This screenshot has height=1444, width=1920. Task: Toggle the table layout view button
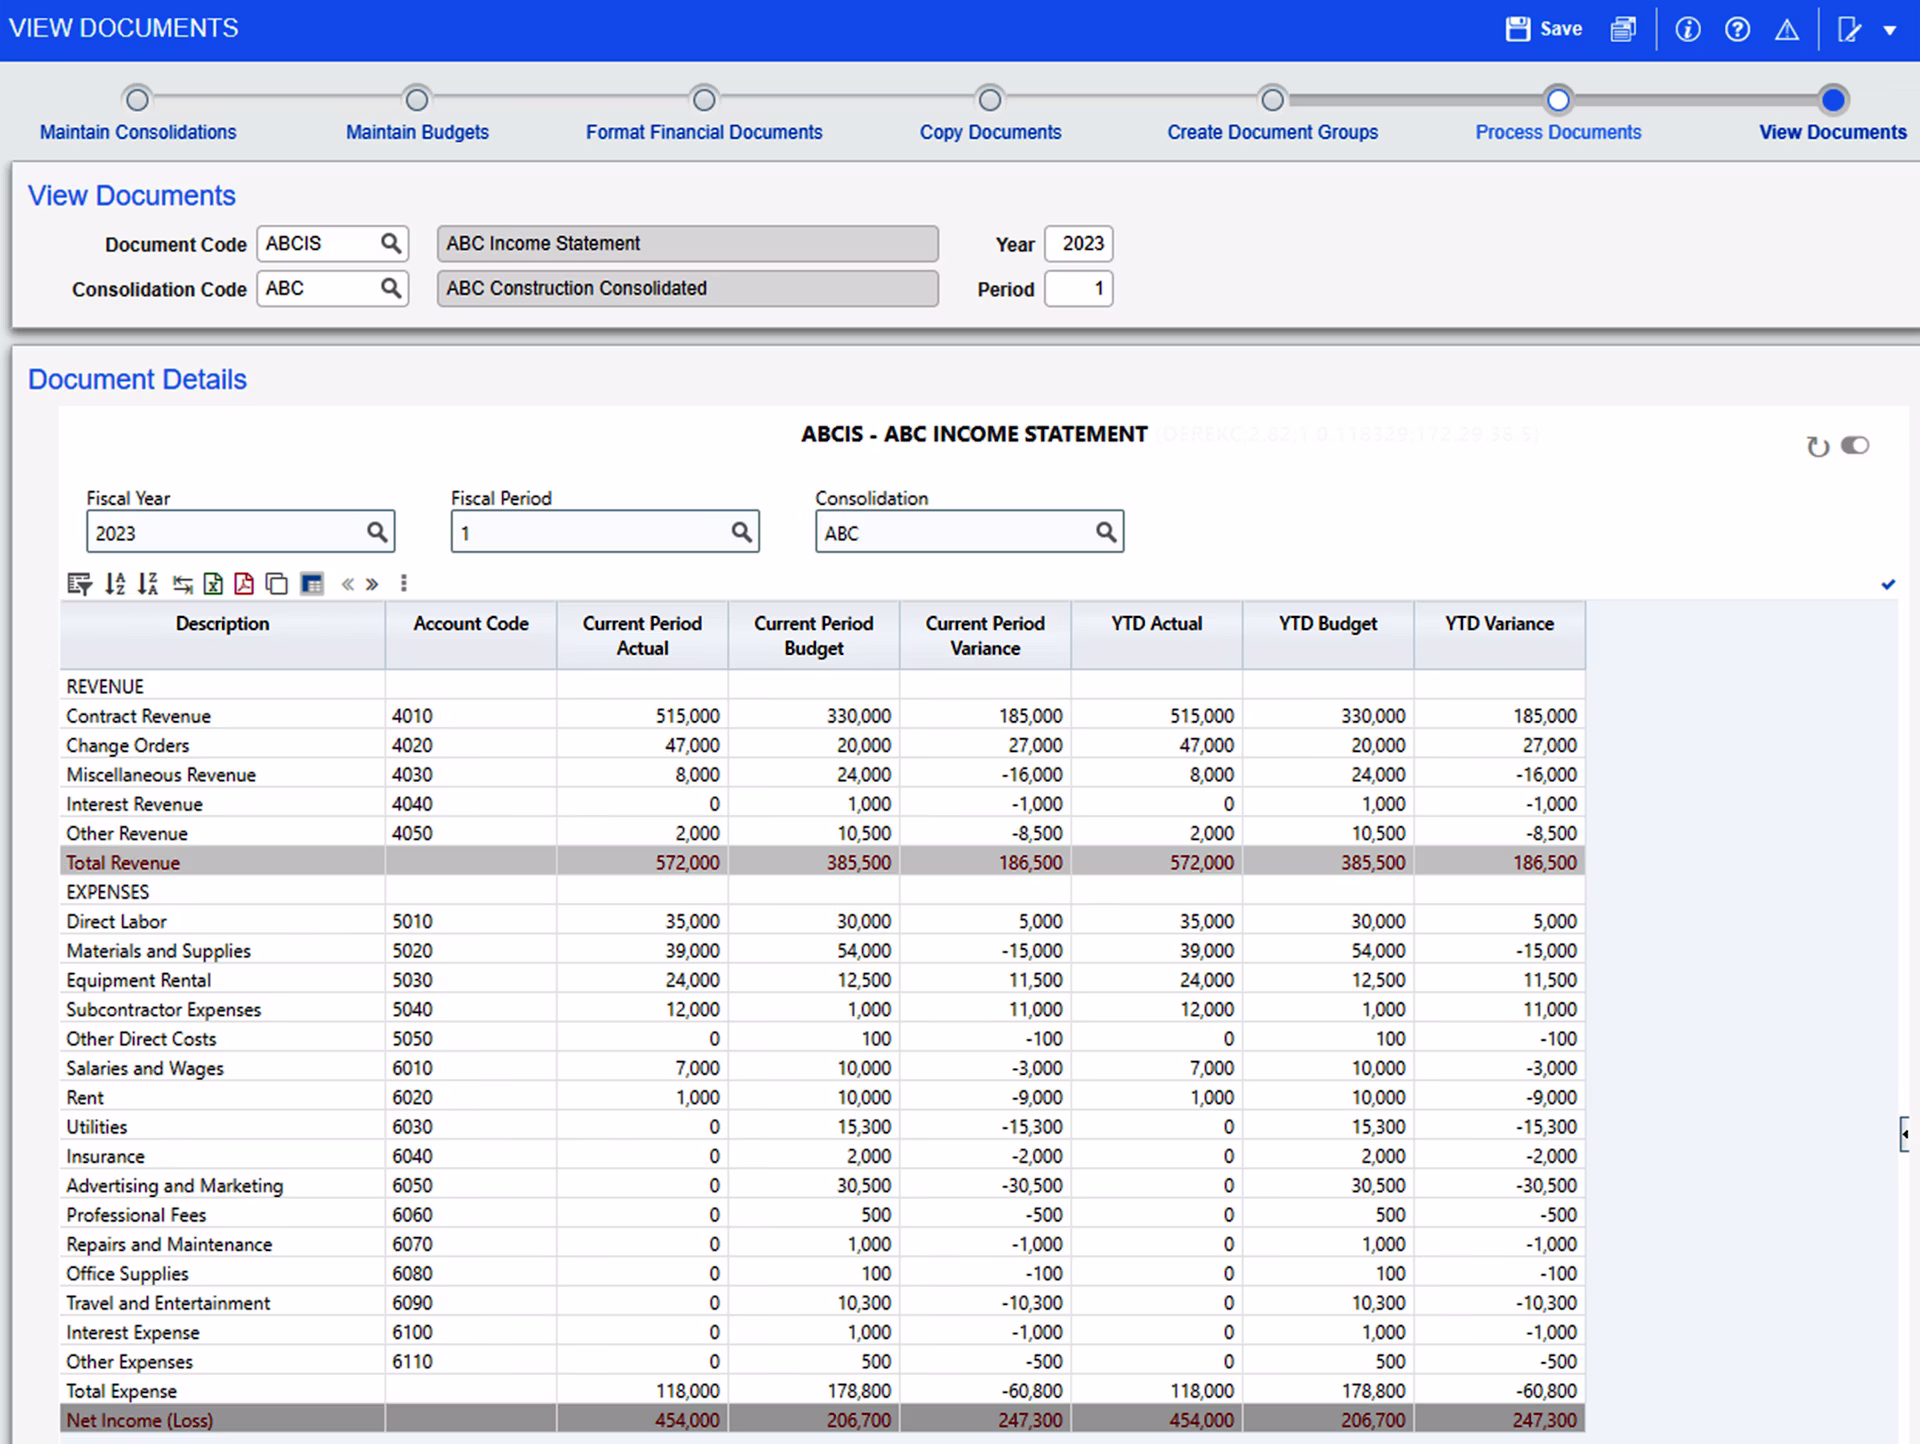point(312,584)
